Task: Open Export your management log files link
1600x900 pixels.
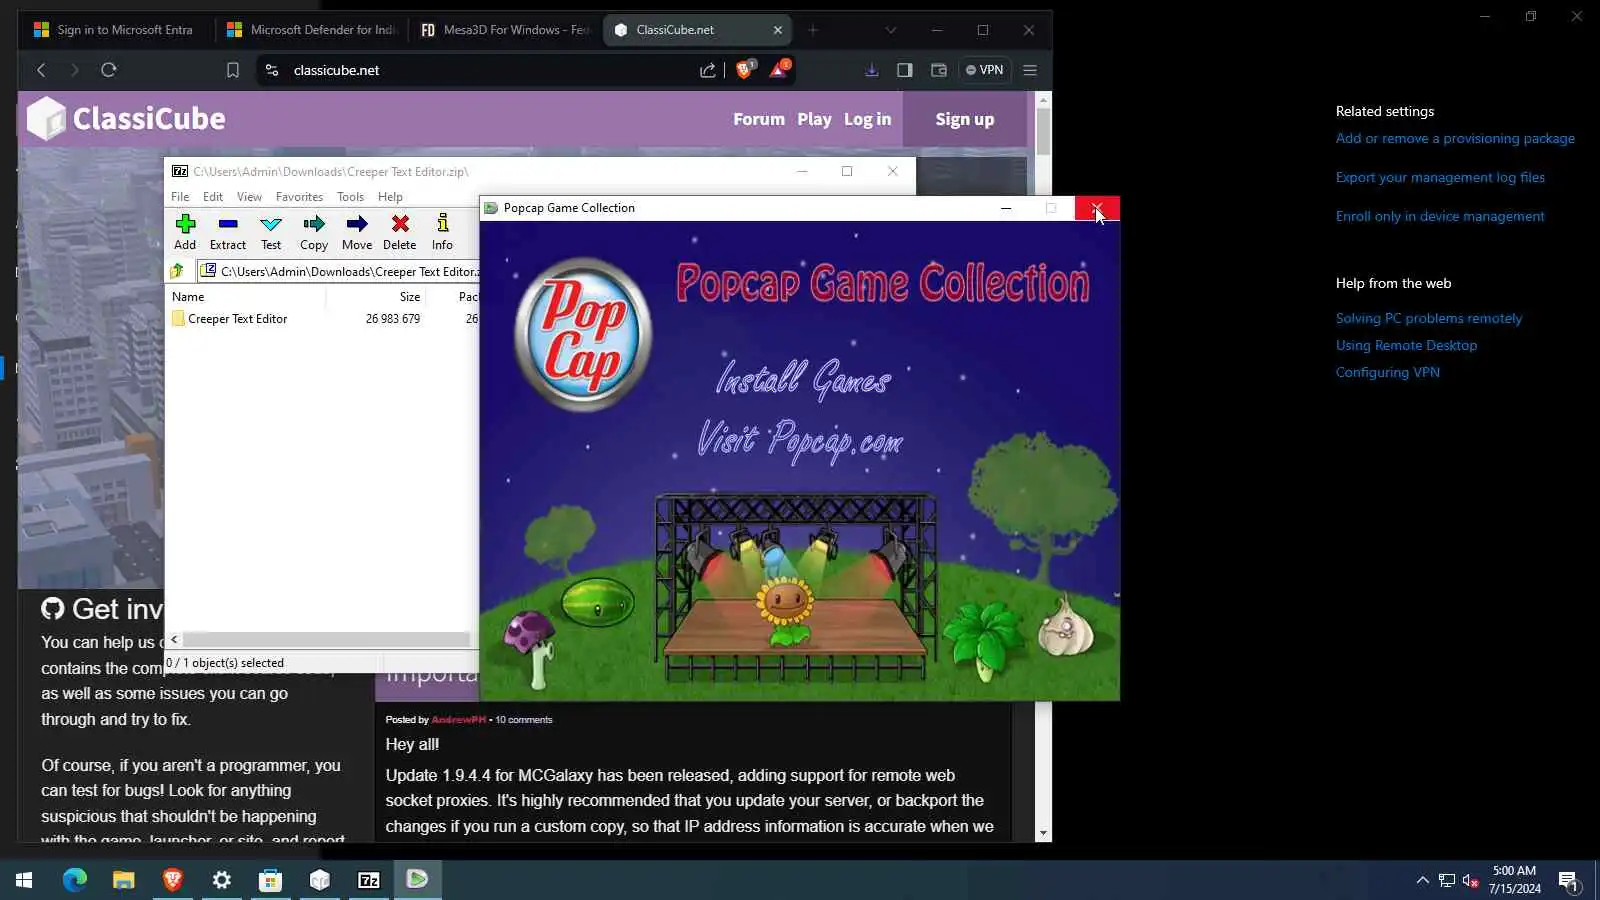Action: tap(1440, 178)
